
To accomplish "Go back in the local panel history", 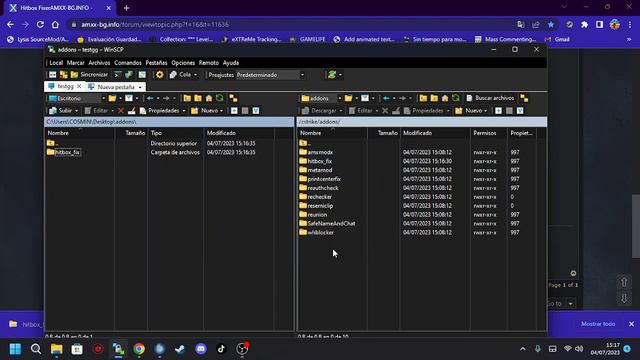I will click(x=150, y=98).
